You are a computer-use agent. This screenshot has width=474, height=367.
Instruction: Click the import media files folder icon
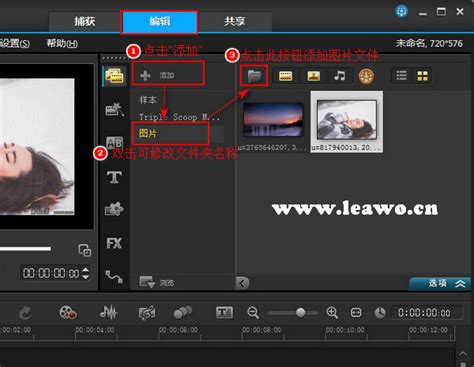click(x=254, y=76)
